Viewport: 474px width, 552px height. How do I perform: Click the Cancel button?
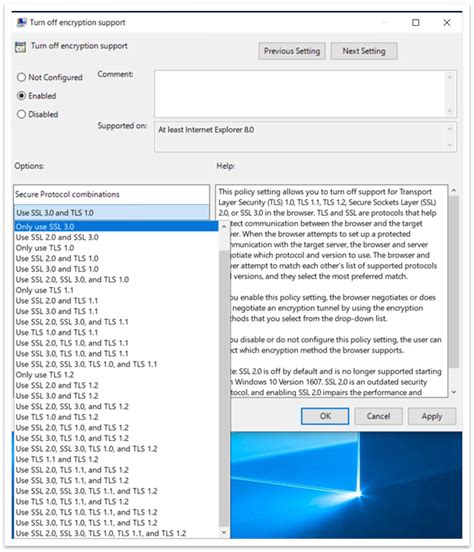point(379,416)
